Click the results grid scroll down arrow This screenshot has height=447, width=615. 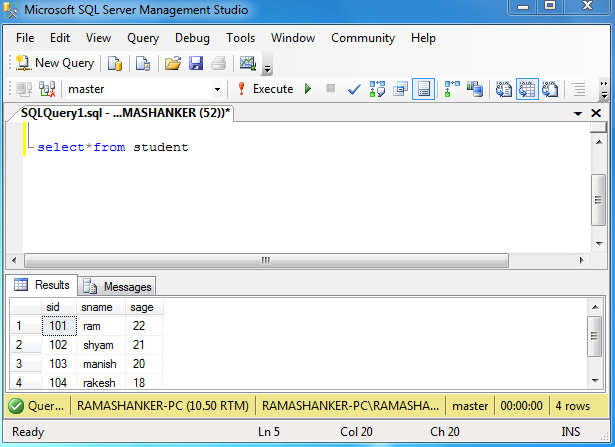[x=595, y=380]
